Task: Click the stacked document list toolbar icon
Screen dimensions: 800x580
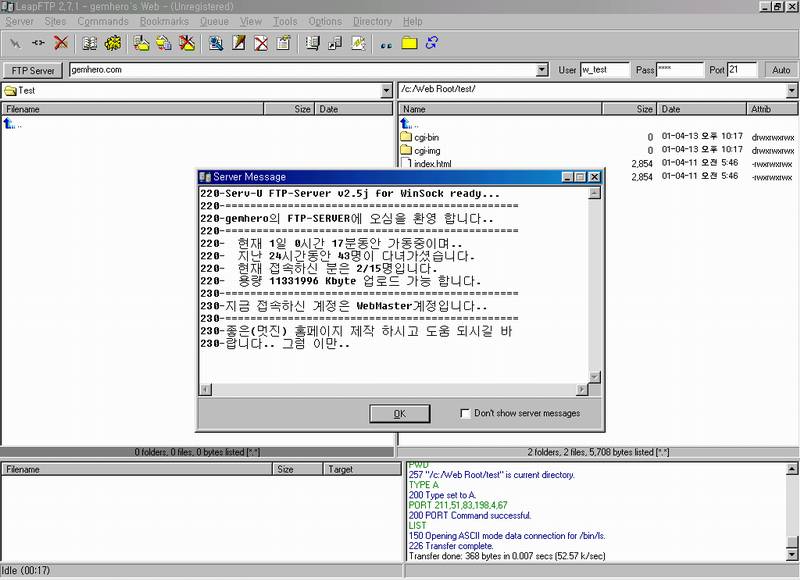Action: [x=312, y=43]
